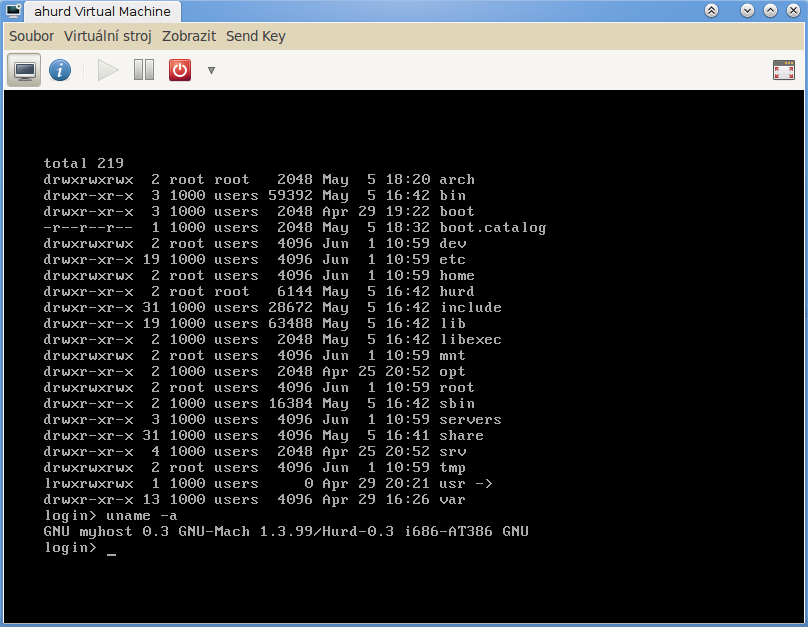Minimize the virtual machine window
The width and height of the screenshot is (808, 627).
(x=747, y=10)
